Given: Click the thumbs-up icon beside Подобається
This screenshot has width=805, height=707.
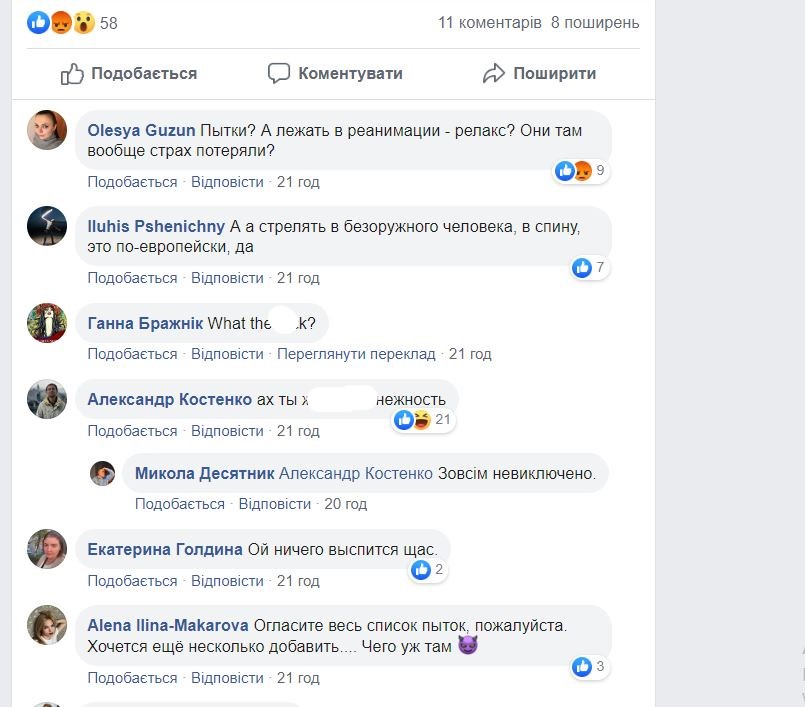Looking at the screenshot, I should pyautogui.click(x=72, y=73).
